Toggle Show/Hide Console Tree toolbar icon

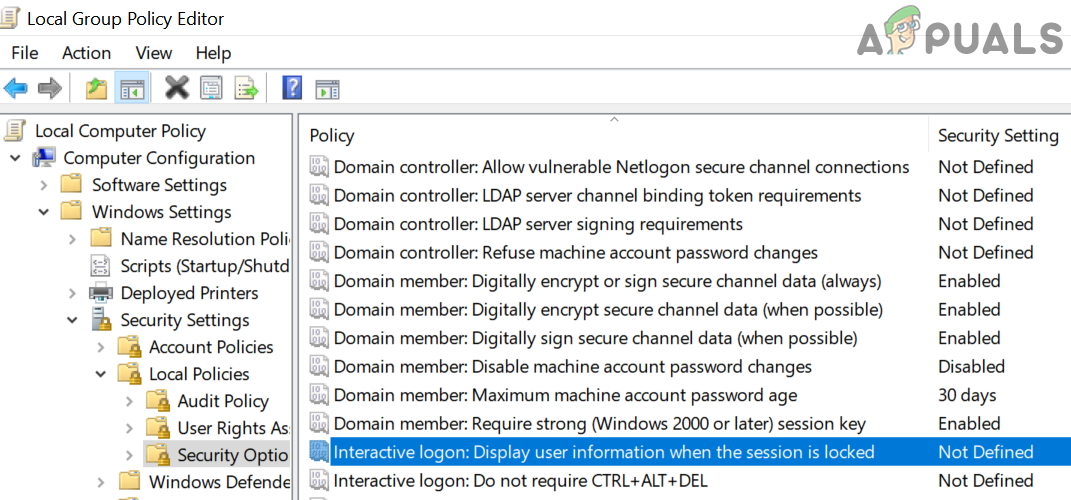pyautogui.click(x=130, y=89)
